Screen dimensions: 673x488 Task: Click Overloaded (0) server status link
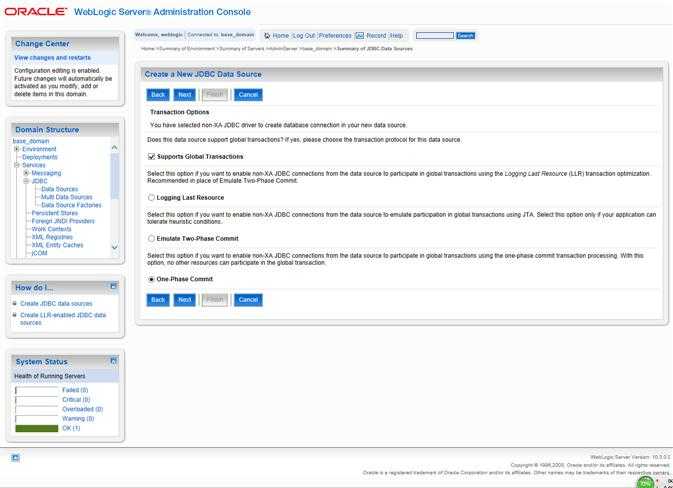pyautogui.click(x=82, y=409)
